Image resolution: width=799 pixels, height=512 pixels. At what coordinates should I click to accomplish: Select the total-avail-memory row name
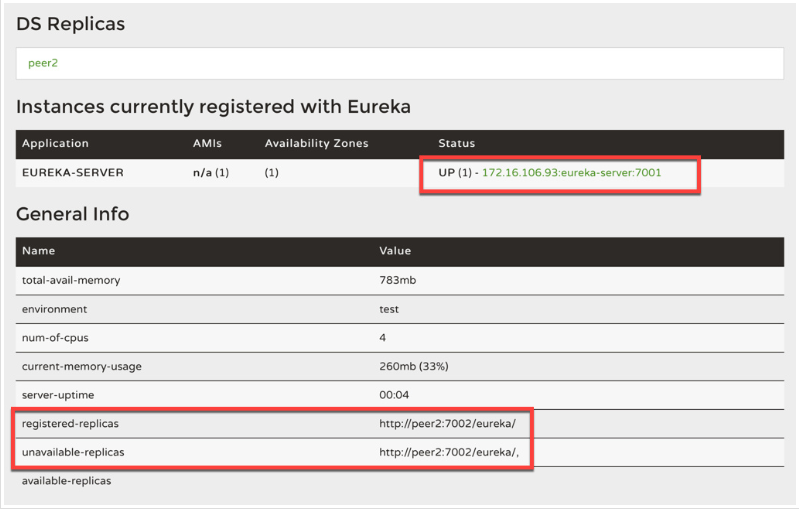71,280
